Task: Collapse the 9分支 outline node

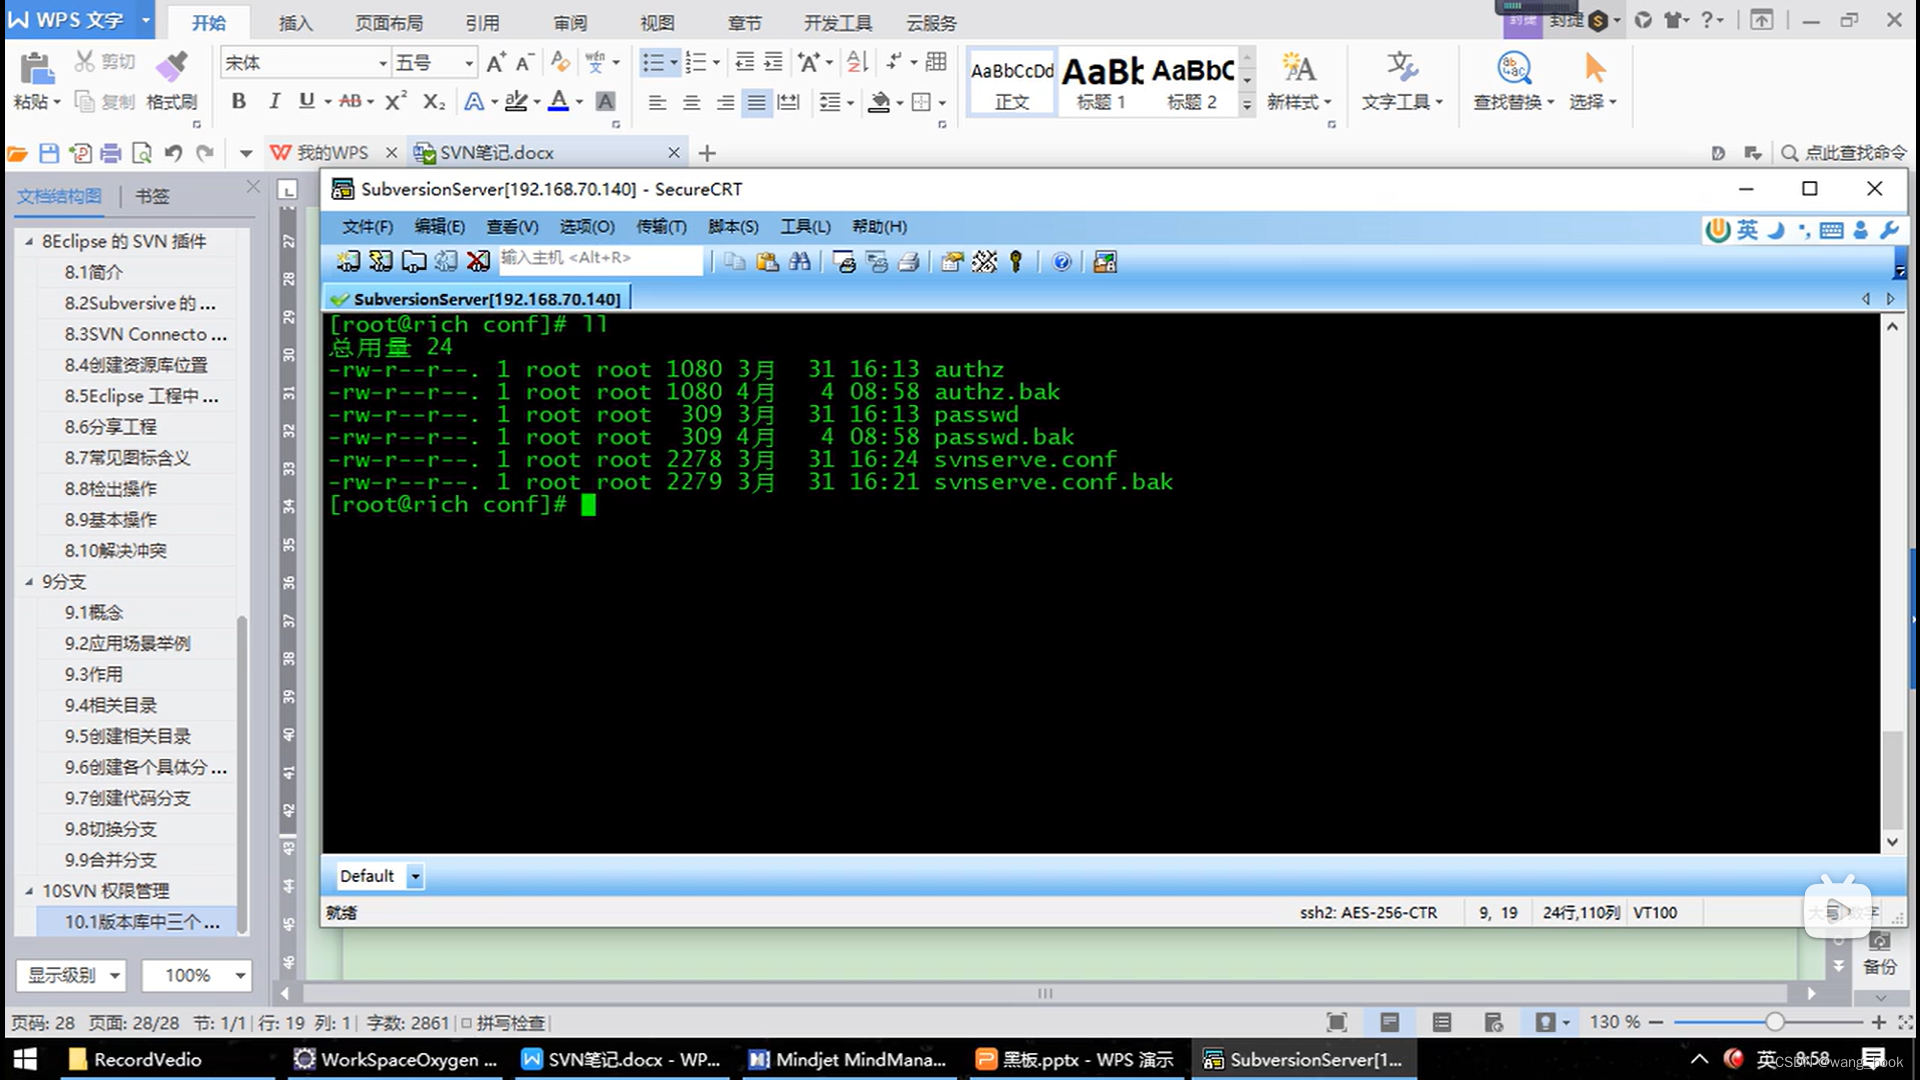Action: pos(29,581)
